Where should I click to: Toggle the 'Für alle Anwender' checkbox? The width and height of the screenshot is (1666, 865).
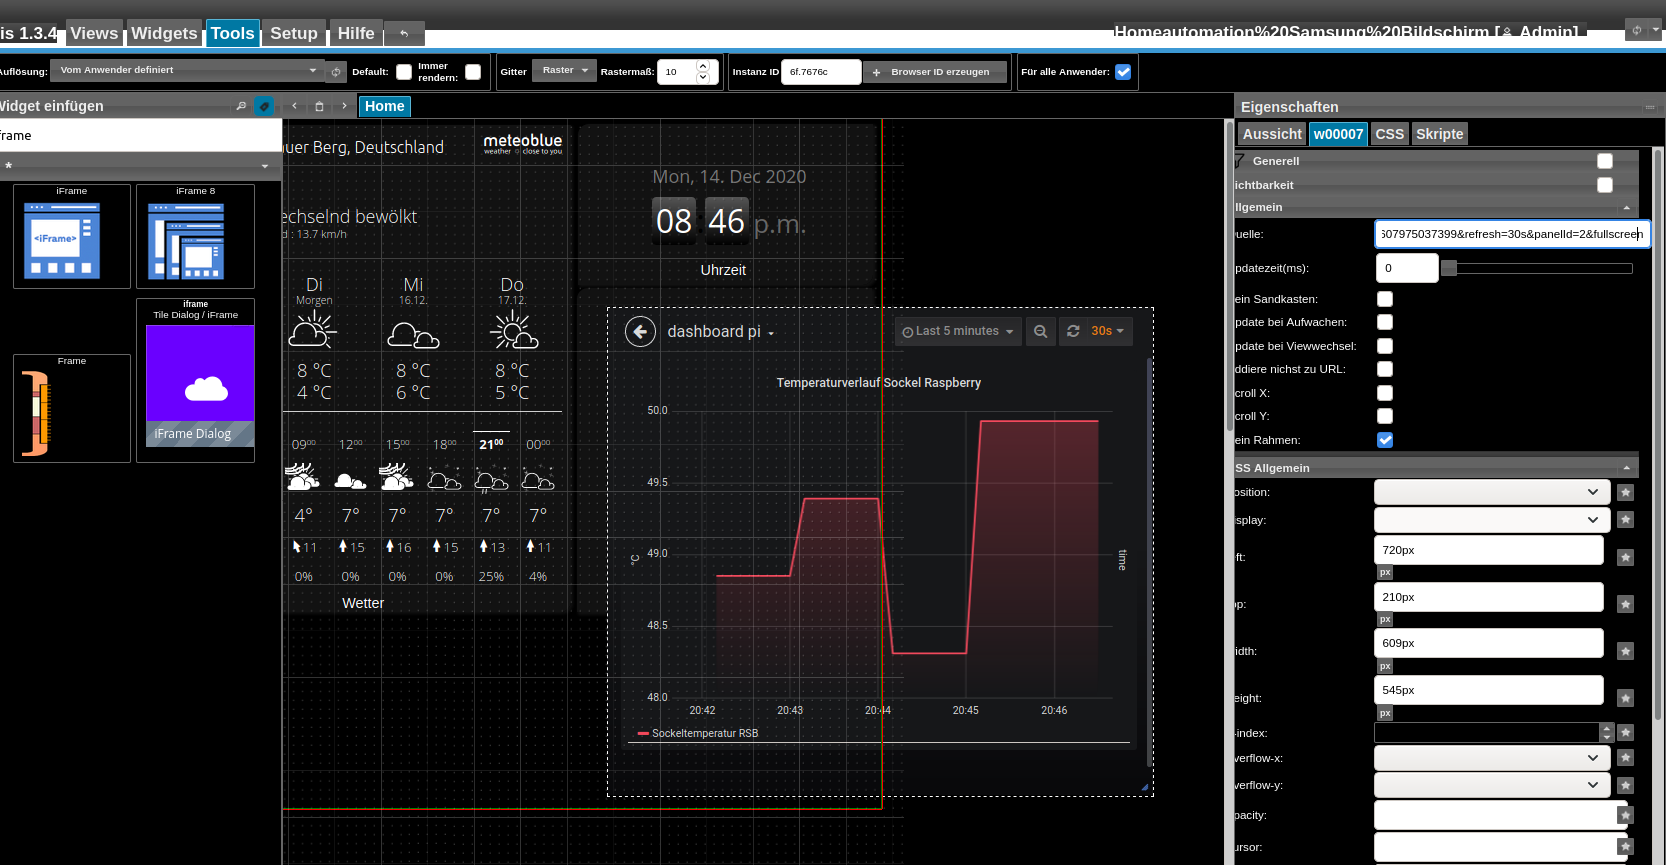(x=1123, y=72)
